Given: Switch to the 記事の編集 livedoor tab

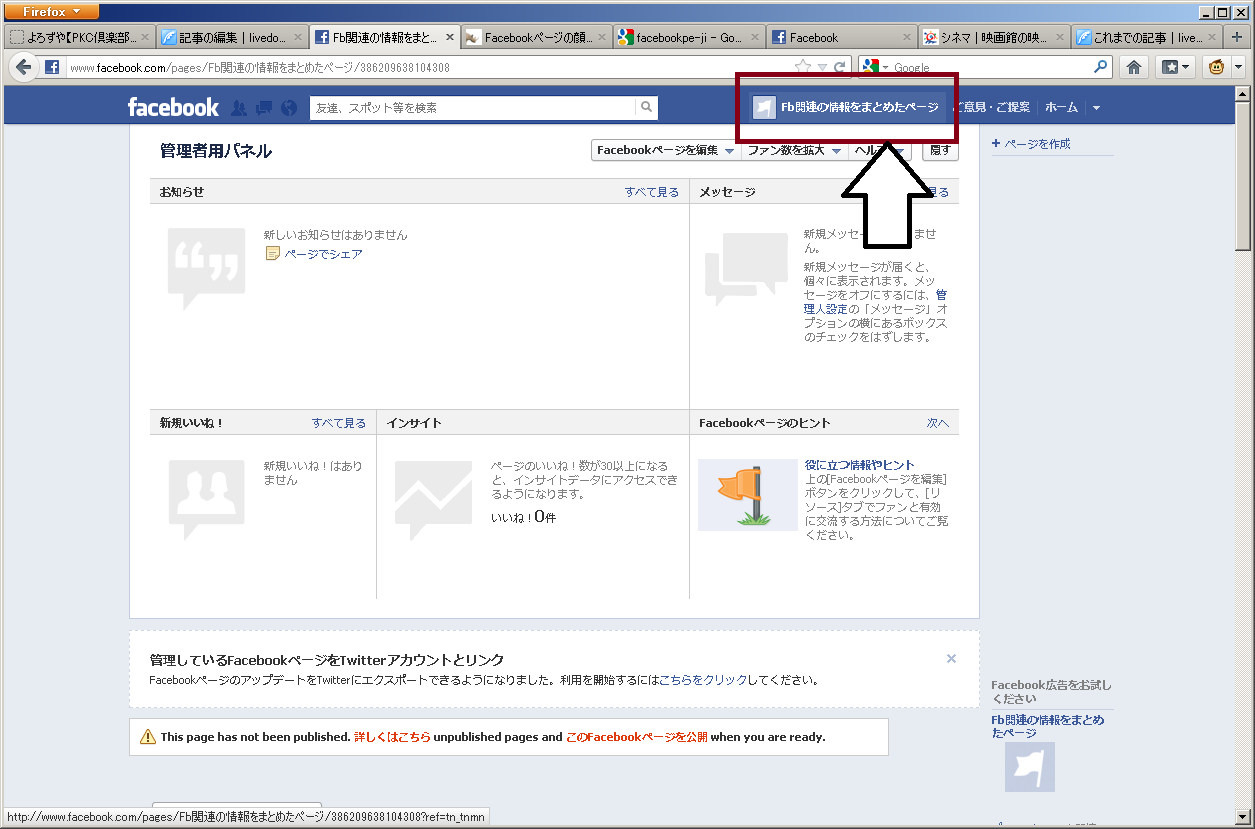Looking at the screenshot, I should pyautogui.click(x=233, y=37).
